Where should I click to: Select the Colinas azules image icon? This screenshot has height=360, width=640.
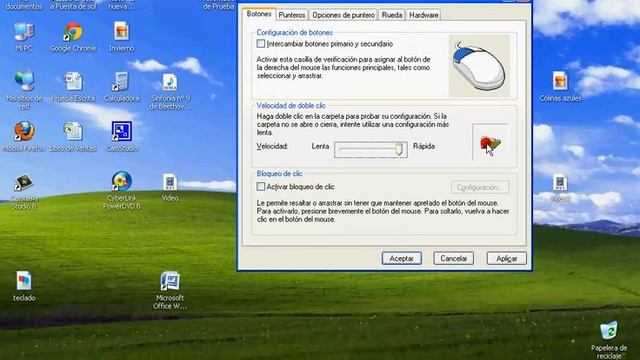[x=560, y=81]
